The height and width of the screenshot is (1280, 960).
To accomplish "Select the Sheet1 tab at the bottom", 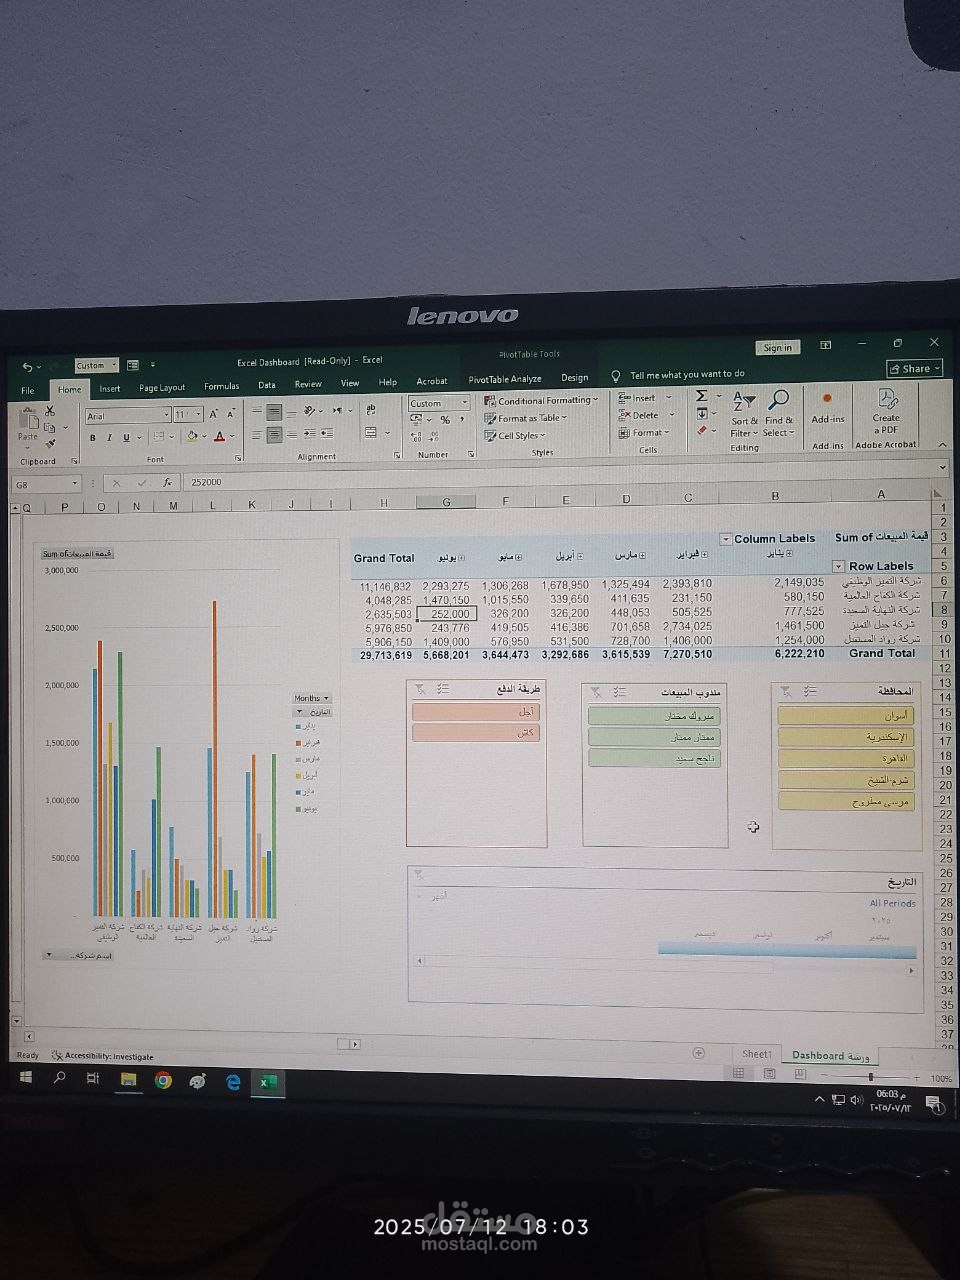I will [756, 1054].
